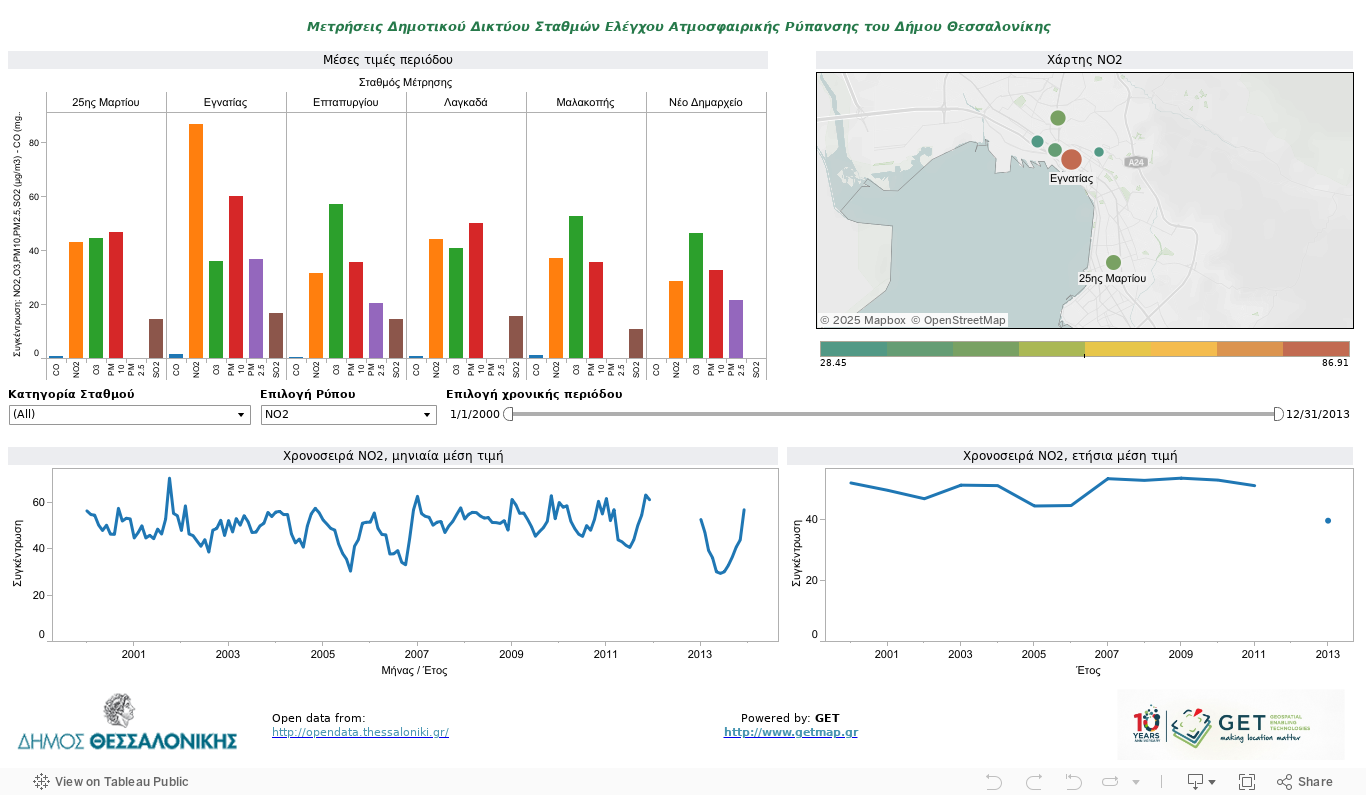Click the start date 1/1/2000 field
The height and width of the screenshot is (795, 1366).
474,414
